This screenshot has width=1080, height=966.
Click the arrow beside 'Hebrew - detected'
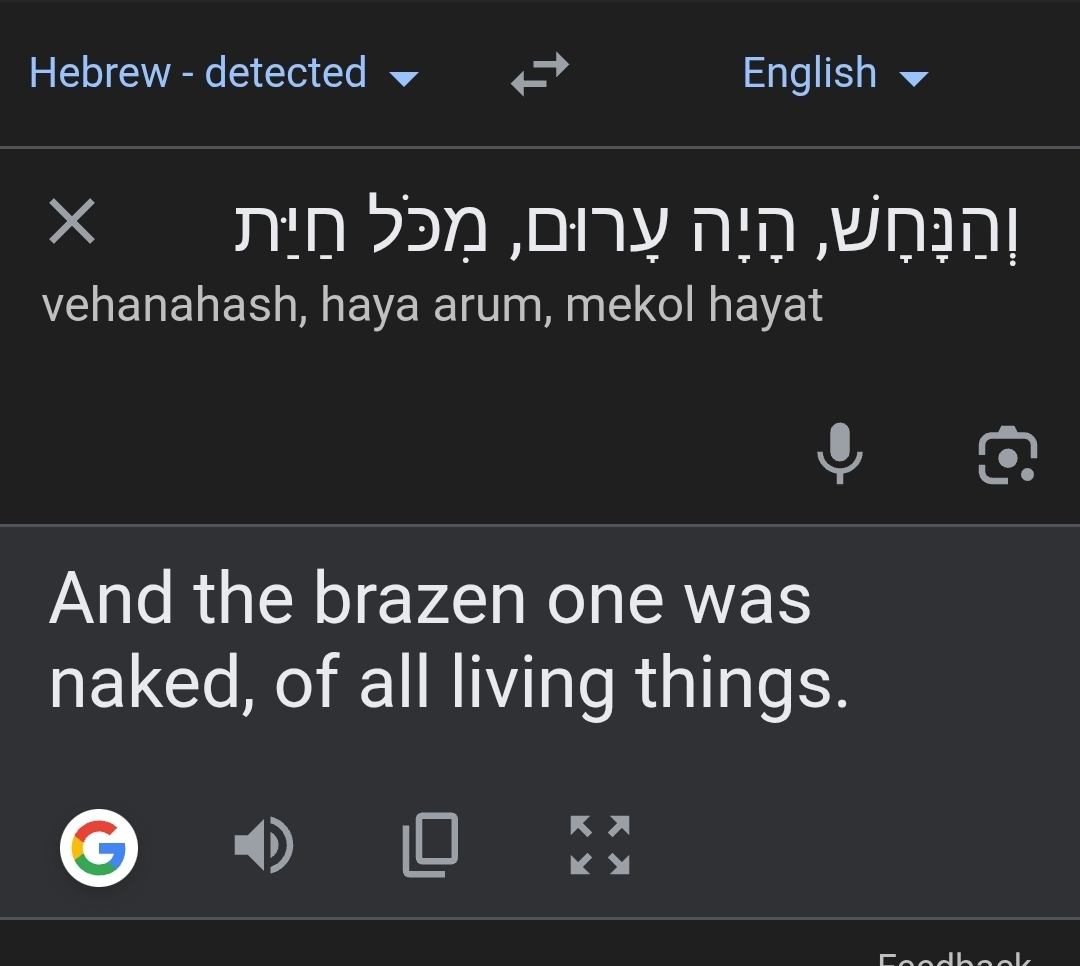coord(403,78)
